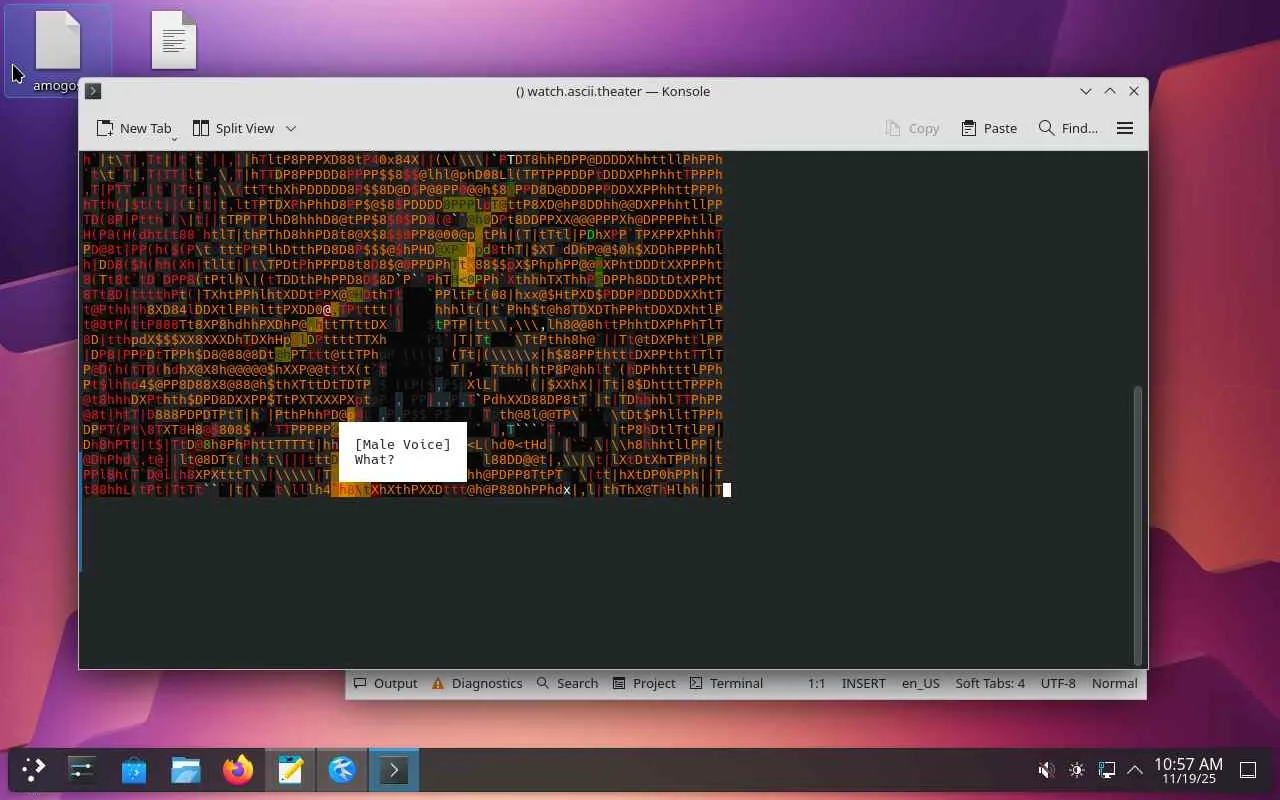Viewport: 1280px width, 800px height.
Task: Open the application launcher in the taskbar
Action: tap(34, 770)
